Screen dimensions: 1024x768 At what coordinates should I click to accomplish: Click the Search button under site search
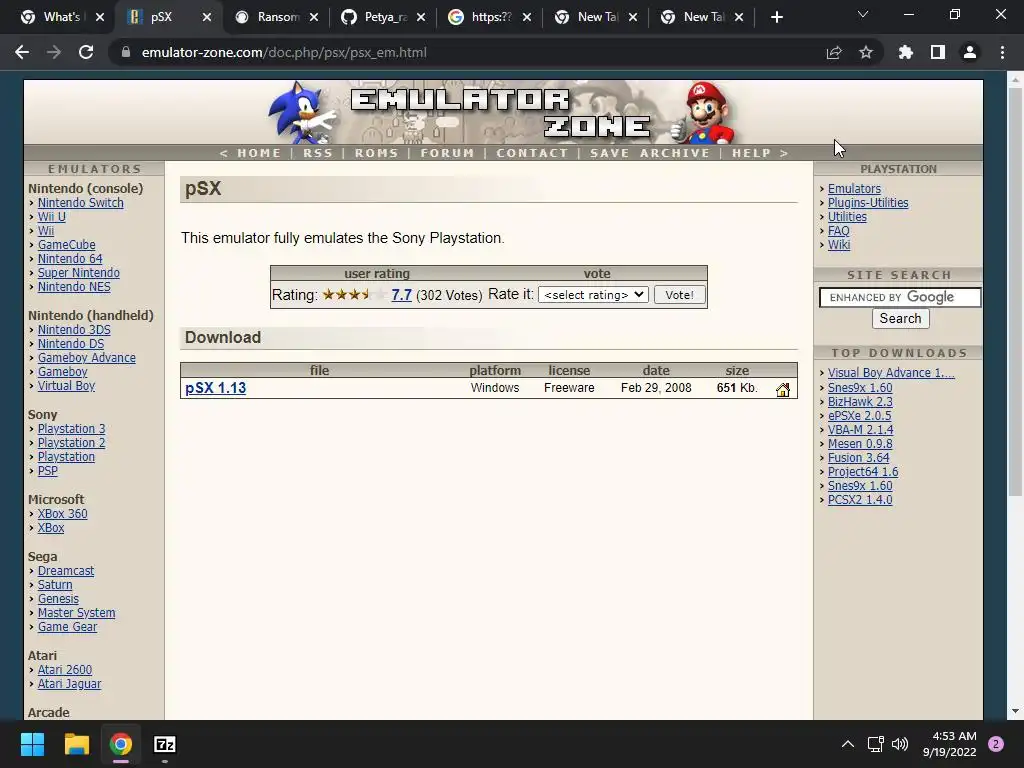coord(900,318)
